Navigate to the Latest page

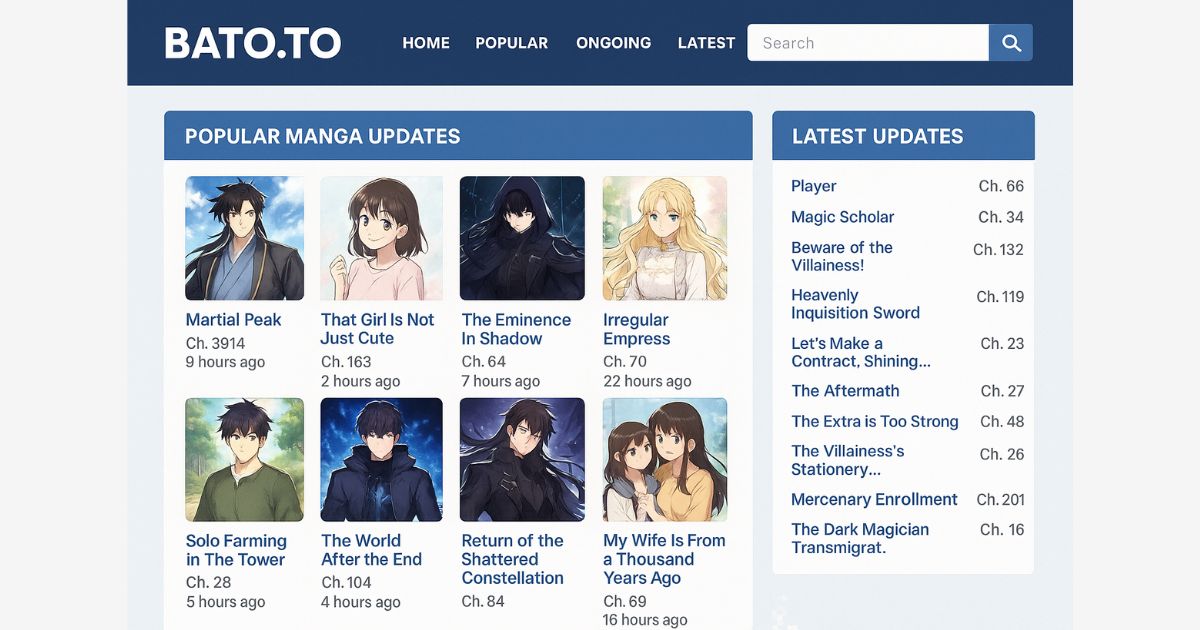click(706, 43)
